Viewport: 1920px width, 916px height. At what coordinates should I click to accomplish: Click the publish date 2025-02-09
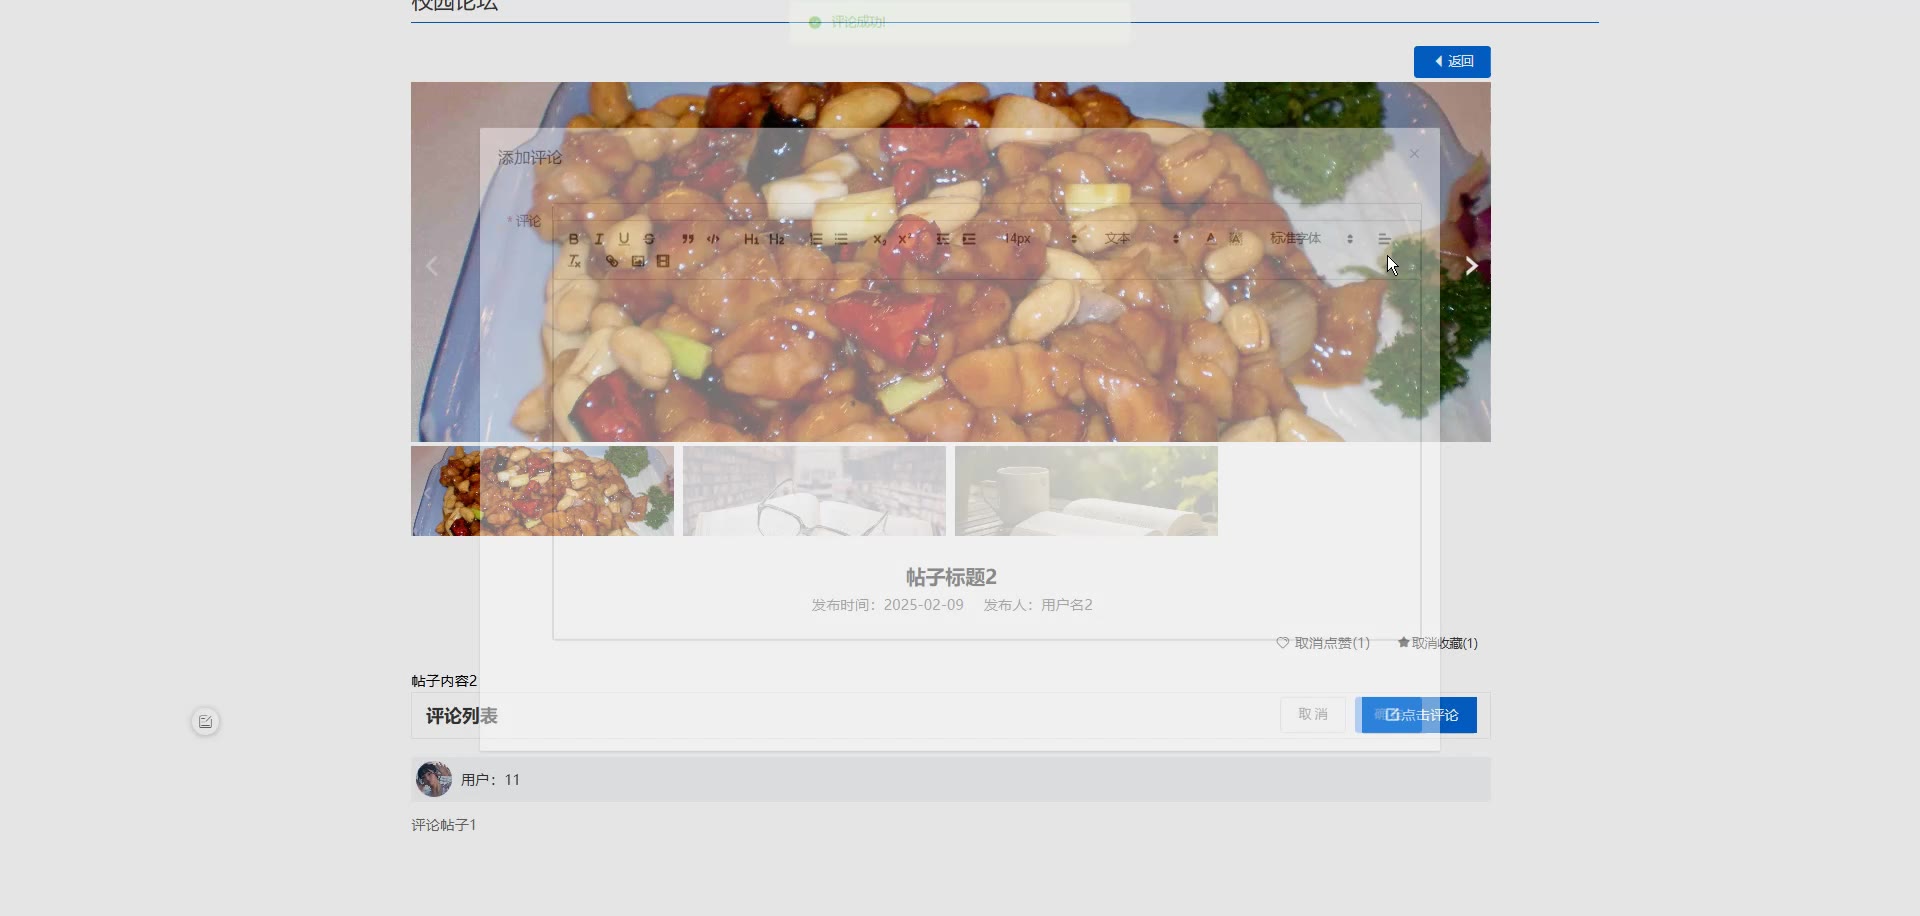924,605
